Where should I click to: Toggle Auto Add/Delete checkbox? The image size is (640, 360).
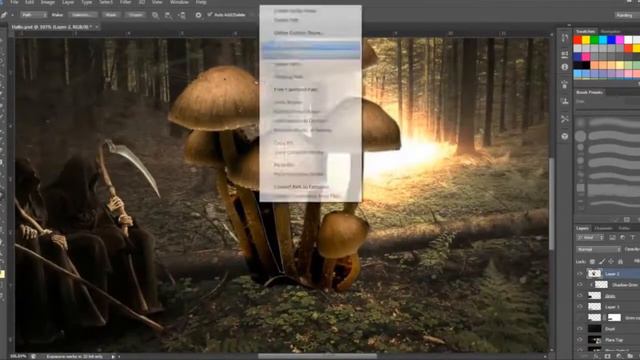210,15
